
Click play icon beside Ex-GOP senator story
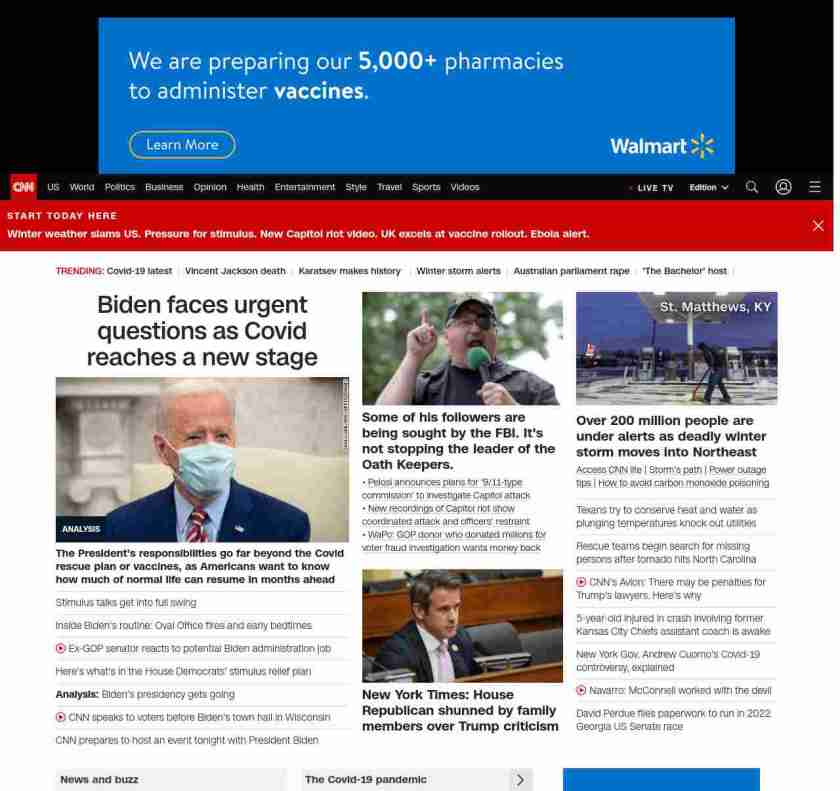[61, 648]
